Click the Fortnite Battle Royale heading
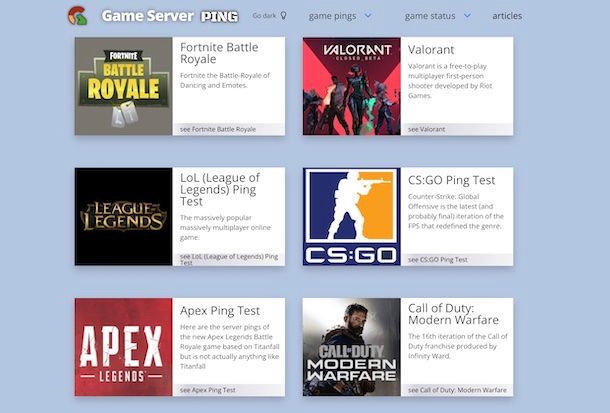 [219, 53]
